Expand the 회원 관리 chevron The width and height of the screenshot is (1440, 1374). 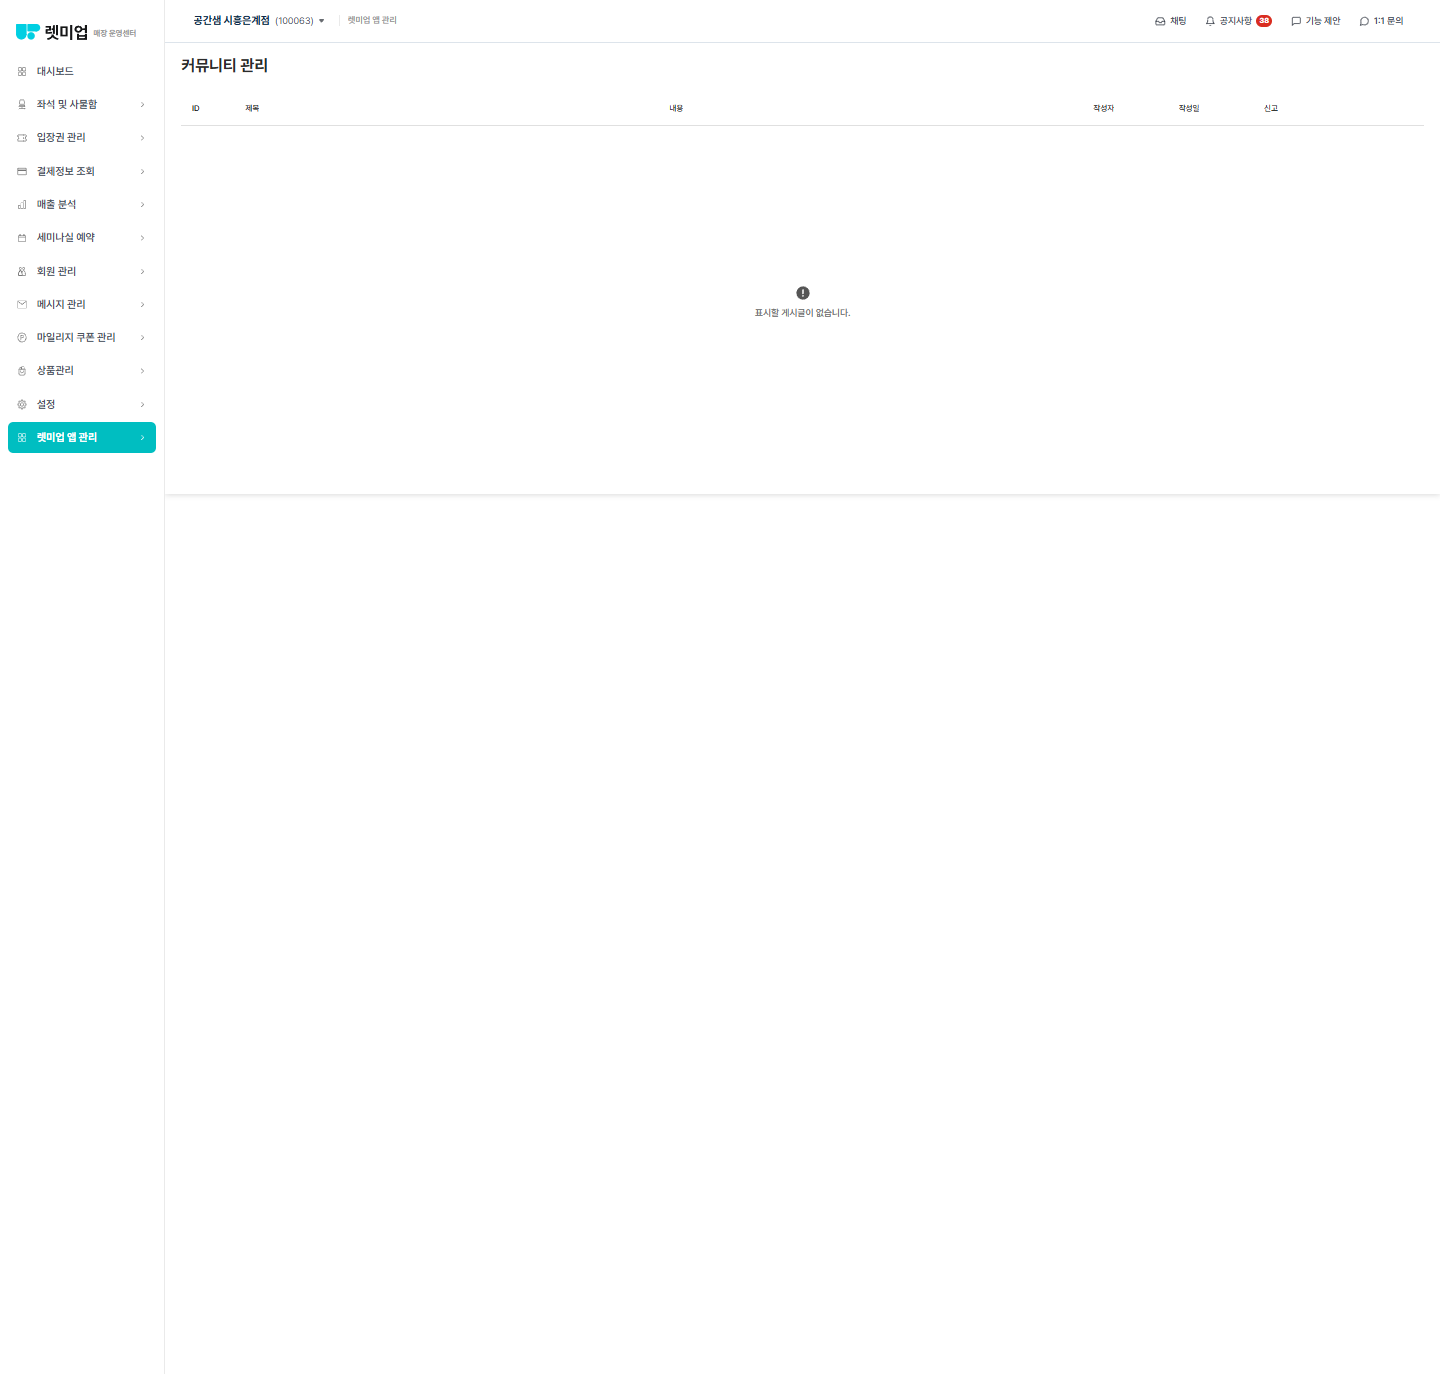(142, 271)
